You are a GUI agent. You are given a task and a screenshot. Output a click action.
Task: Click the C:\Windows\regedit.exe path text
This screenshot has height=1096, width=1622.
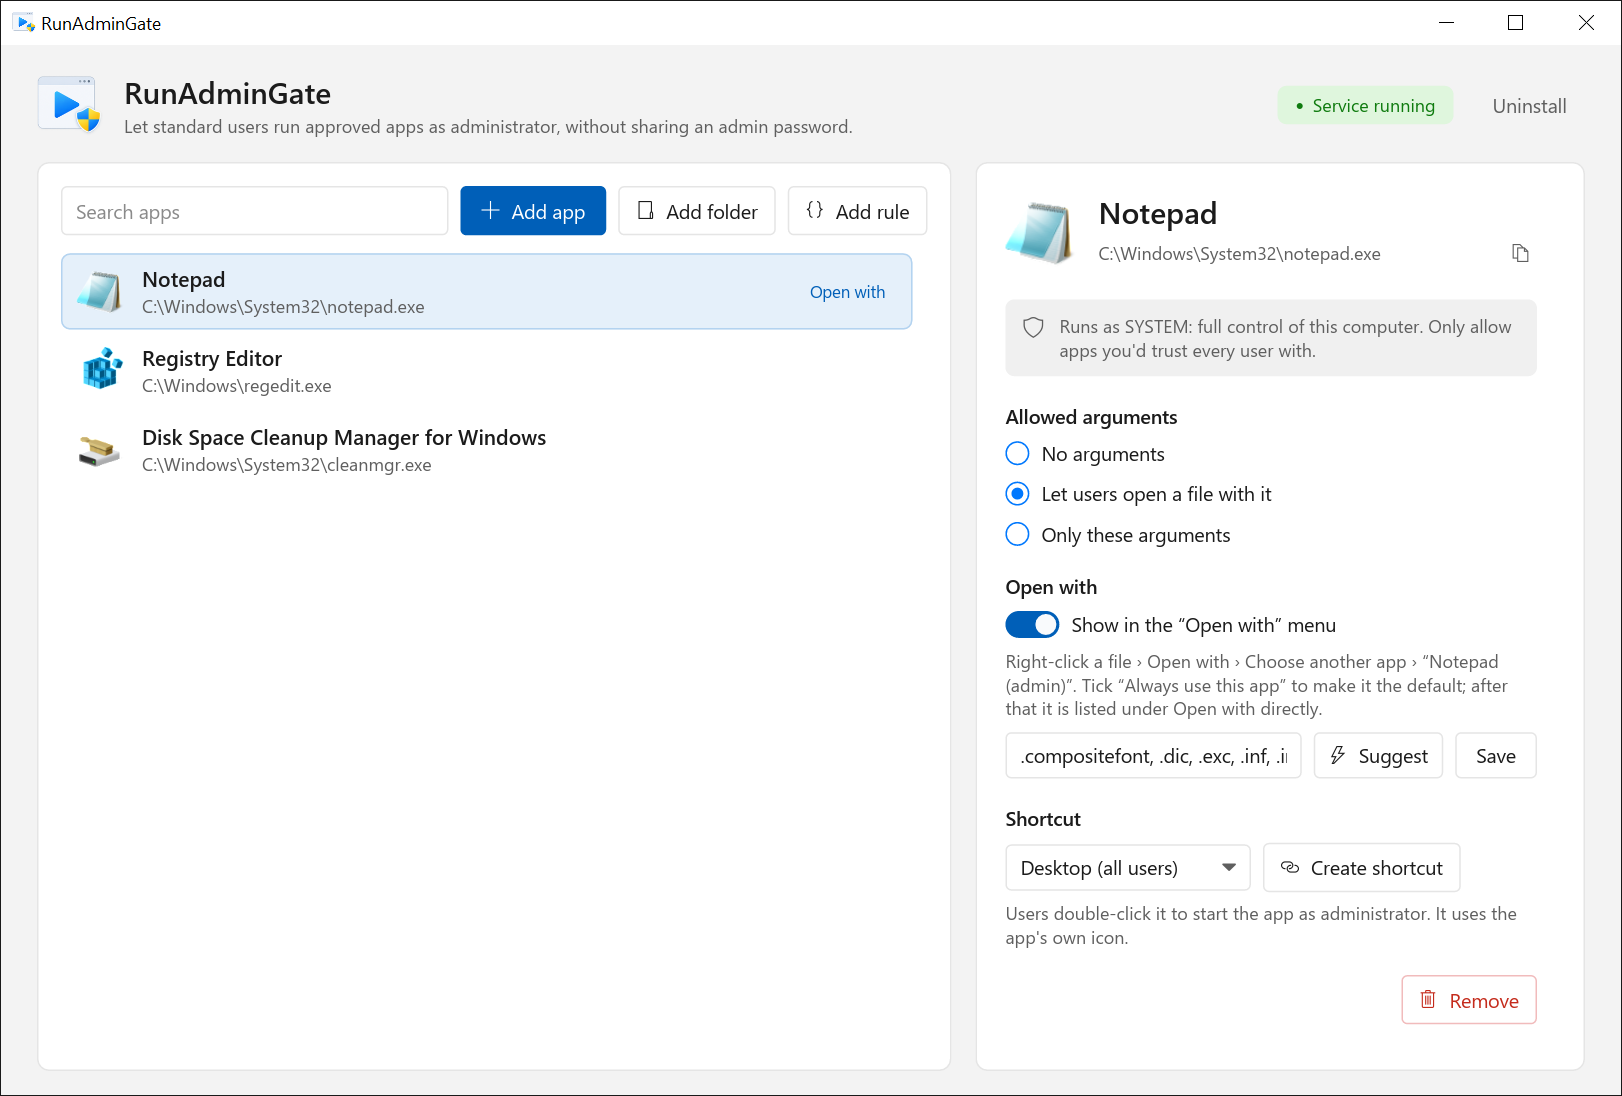click(237, 386)
